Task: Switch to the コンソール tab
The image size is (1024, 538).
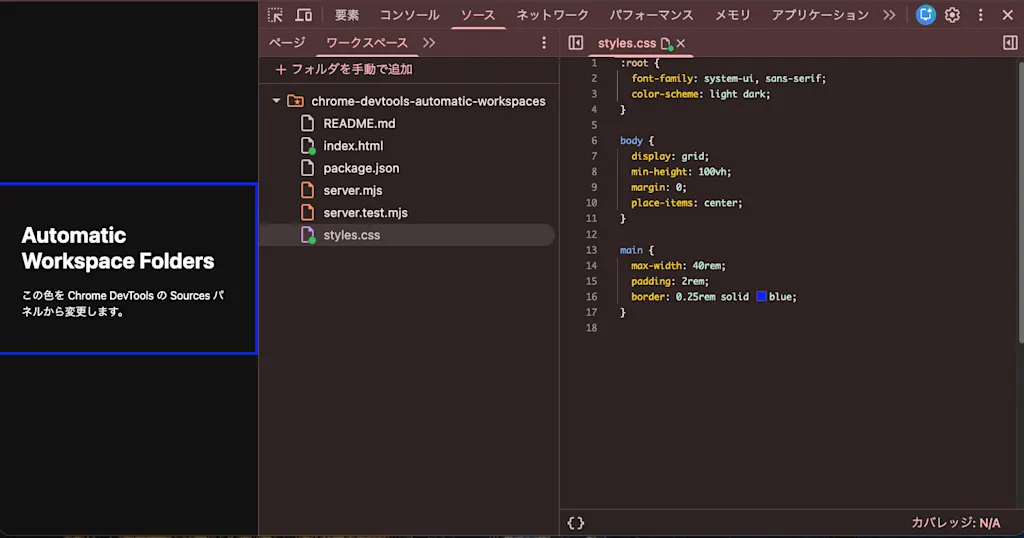Action: [409, 15]
